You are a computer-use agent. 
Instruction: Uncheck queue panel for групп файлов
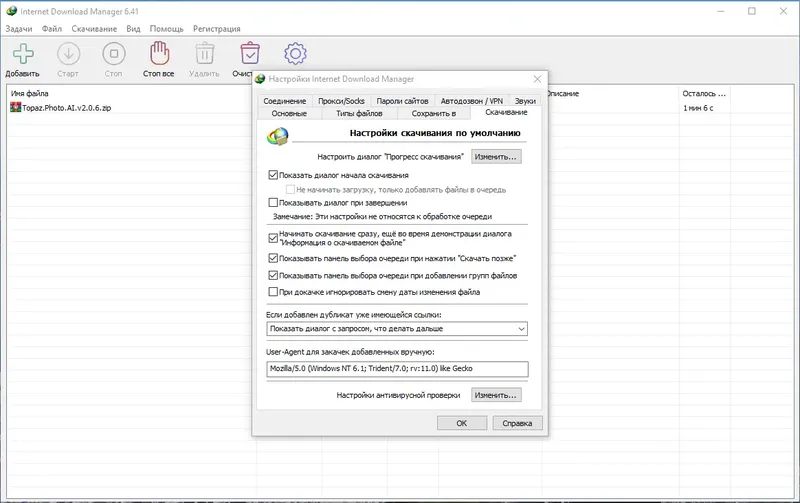pos(273,275)
